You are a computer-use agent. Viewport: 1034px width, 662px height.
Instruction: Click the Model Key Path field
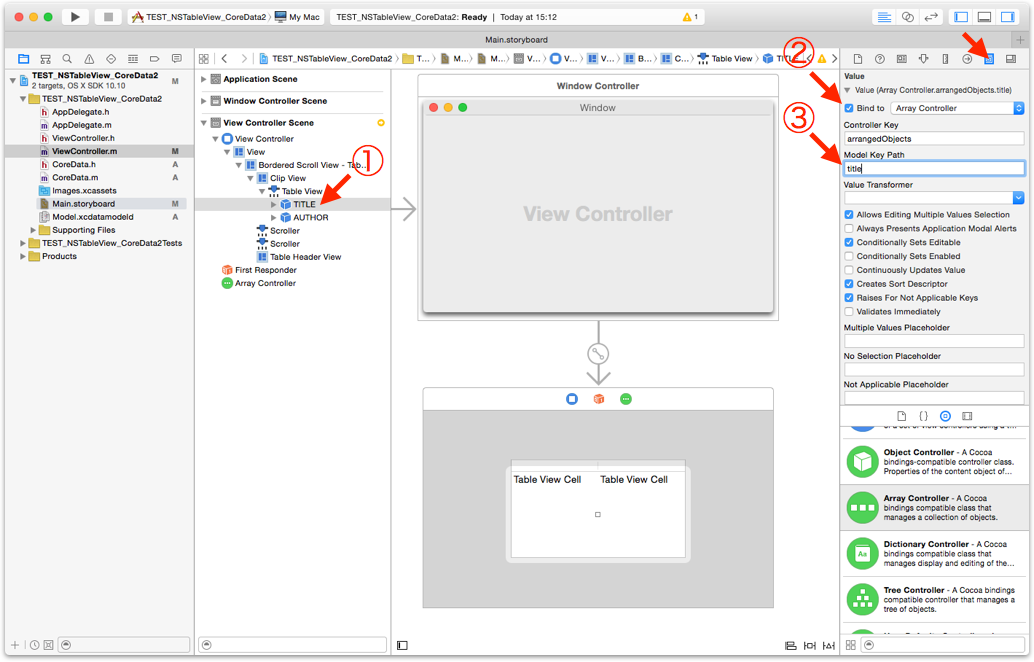[934, 168]
